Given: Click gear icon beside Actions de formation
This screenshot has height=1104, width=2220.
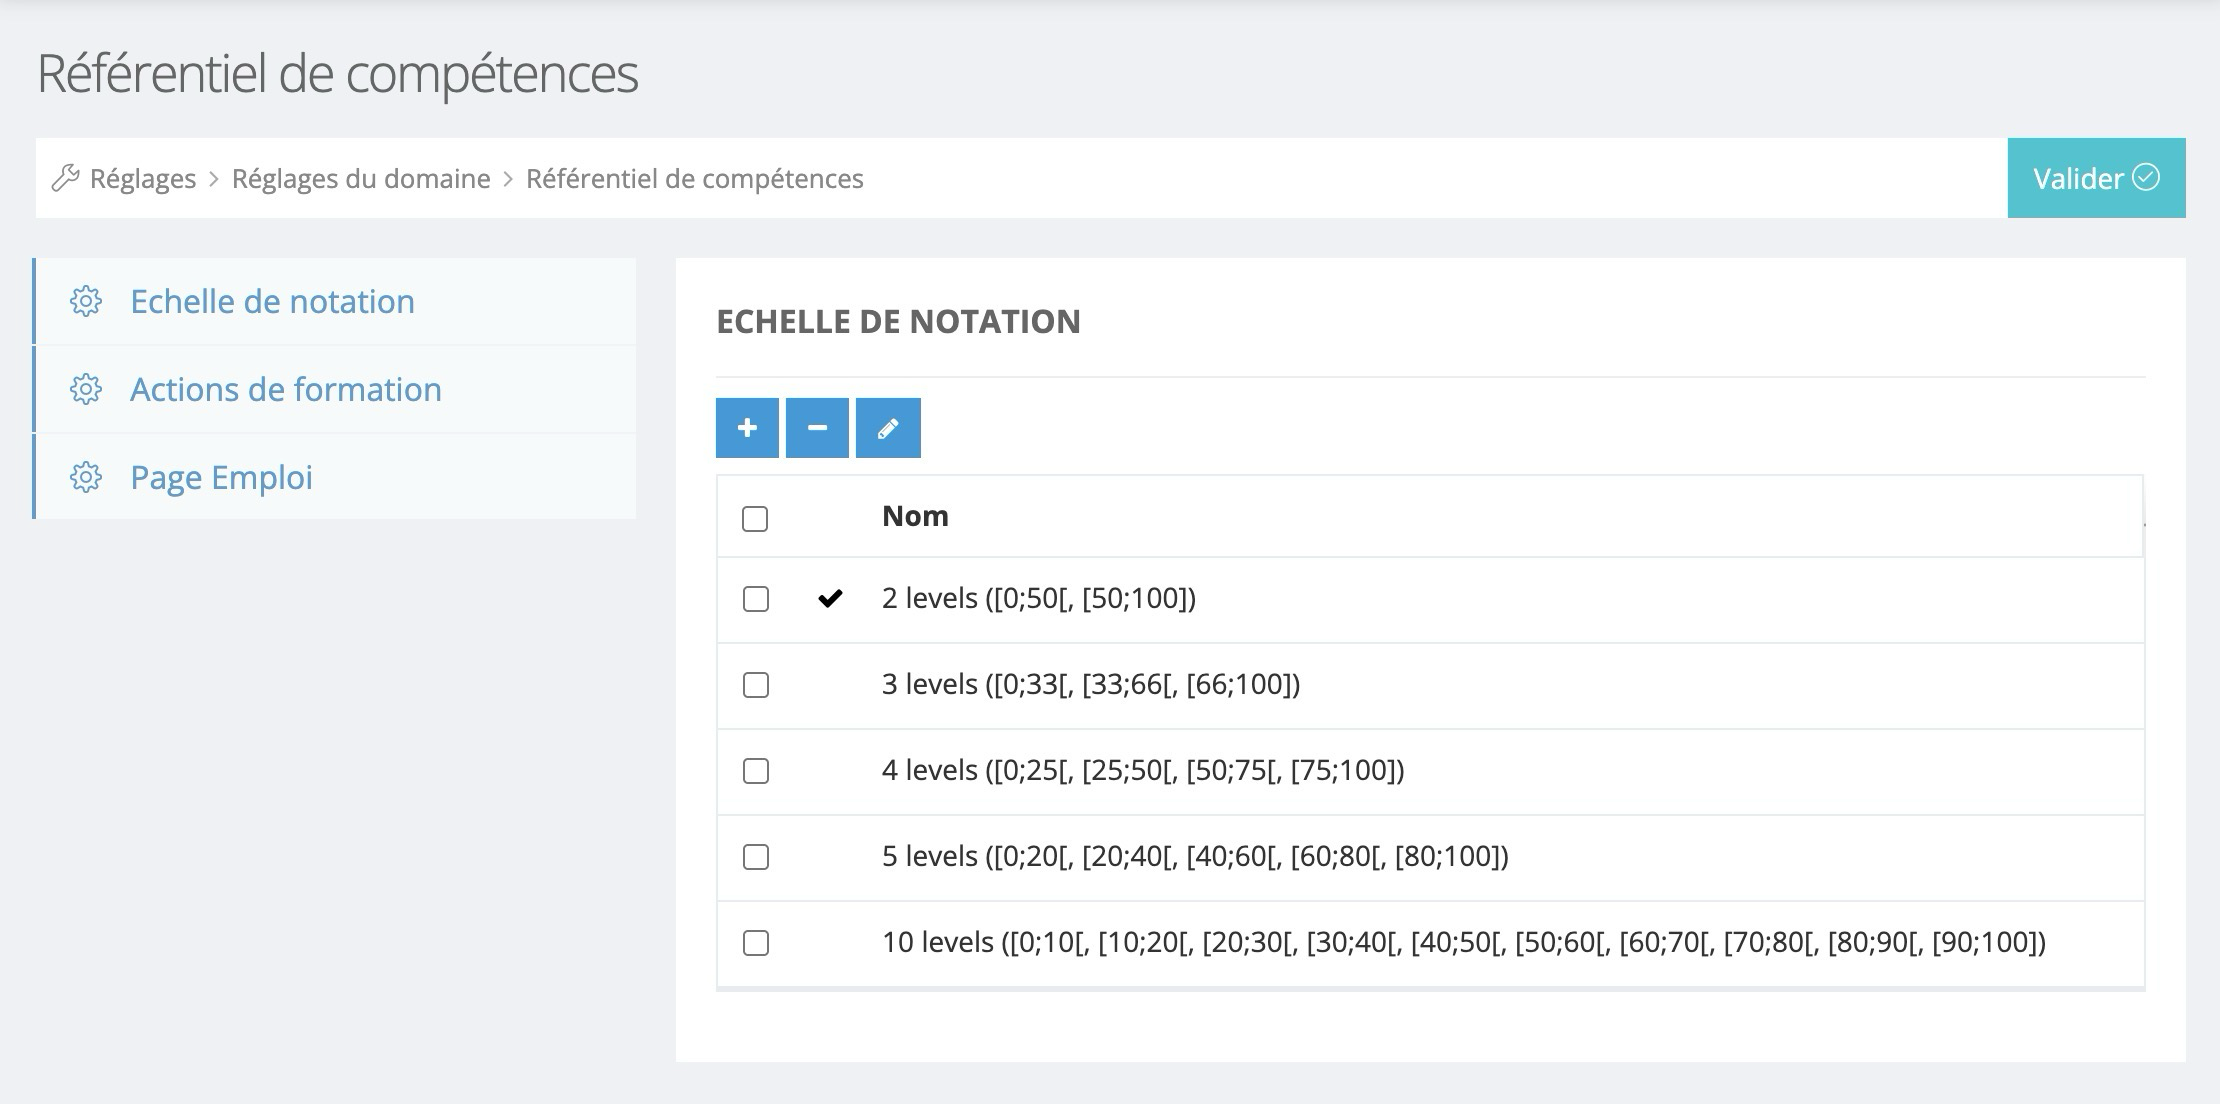Looking at the screenshot, I should tap(86, 389).
